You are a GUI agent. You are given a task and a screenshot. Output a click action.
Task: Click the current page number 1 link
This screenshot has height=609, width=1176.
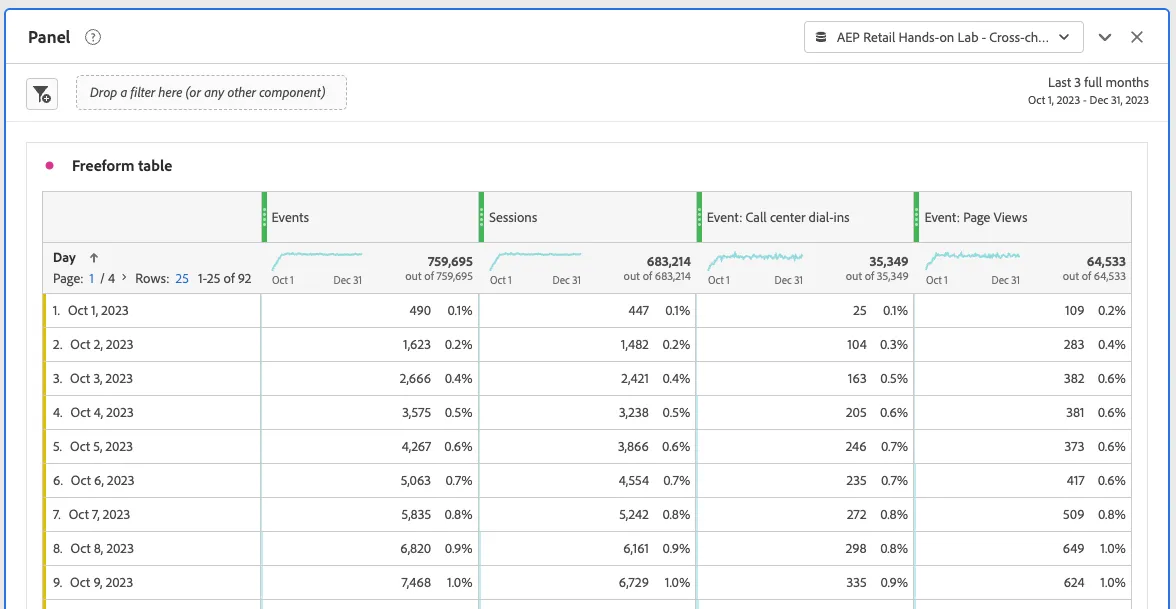pos(92,278)
